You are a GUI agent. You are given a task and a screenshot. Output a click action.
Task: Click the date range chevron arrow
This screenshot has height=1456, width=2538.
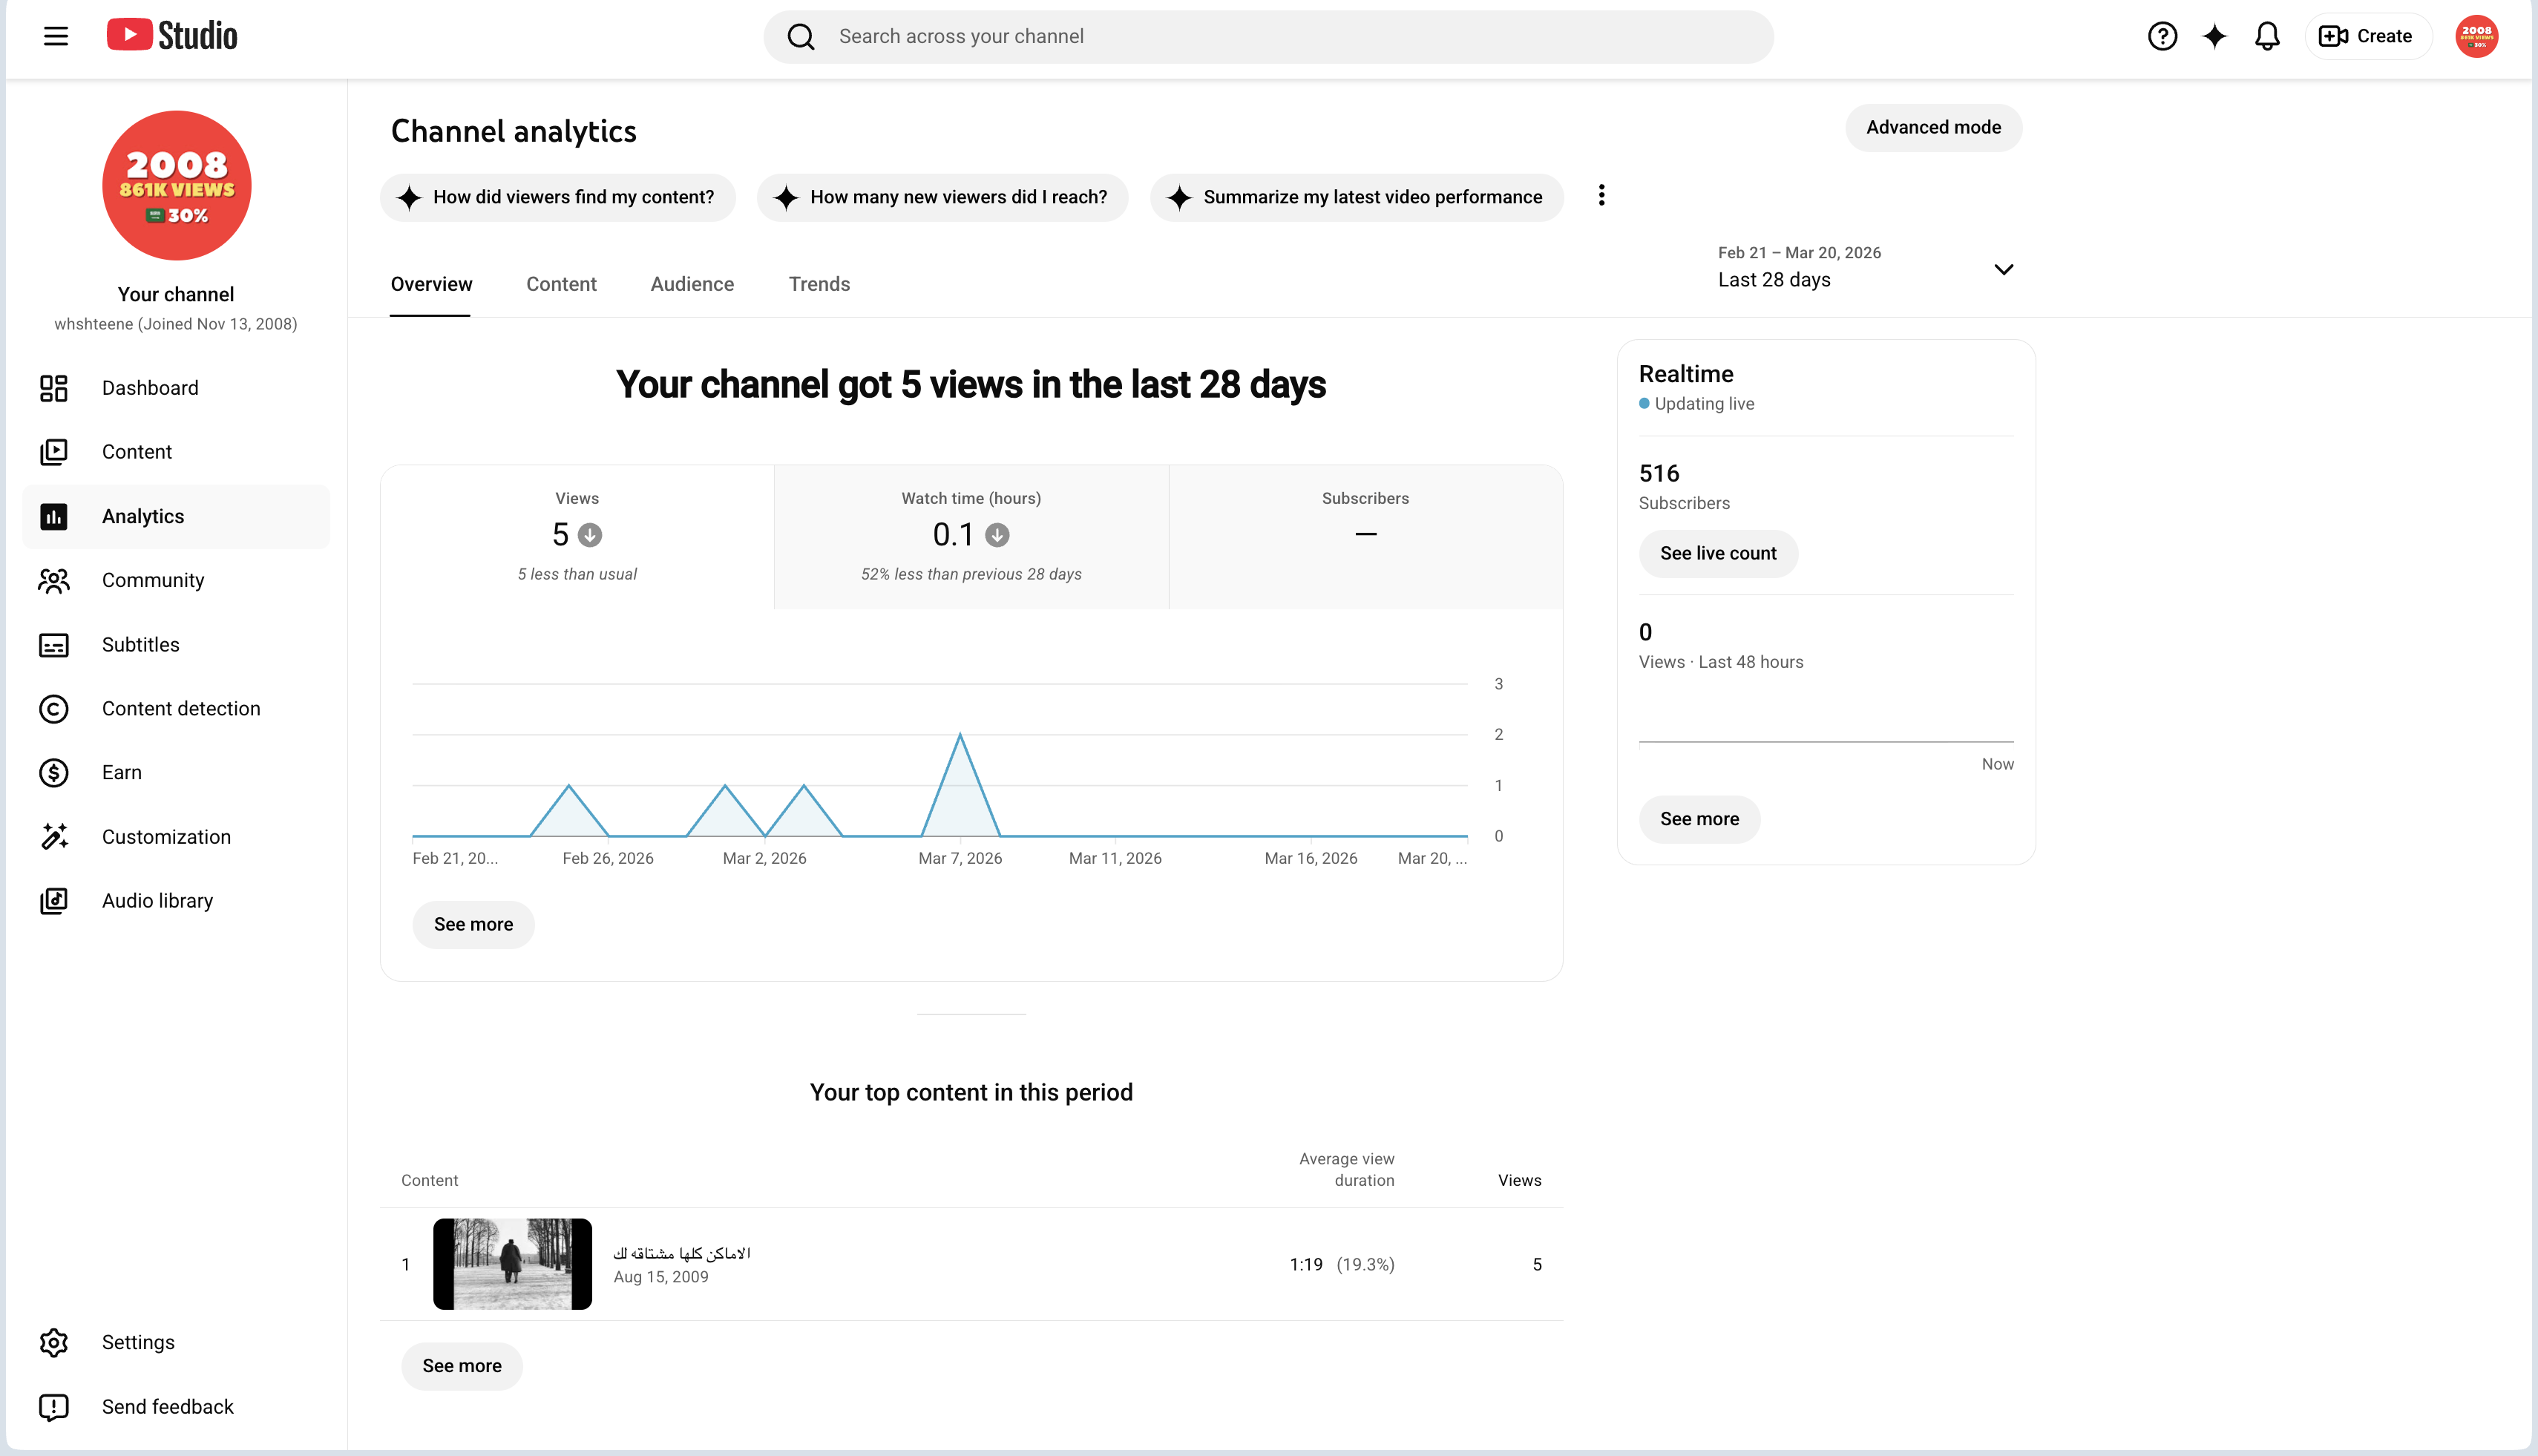pyautogui.click(x=2003, y=270)
